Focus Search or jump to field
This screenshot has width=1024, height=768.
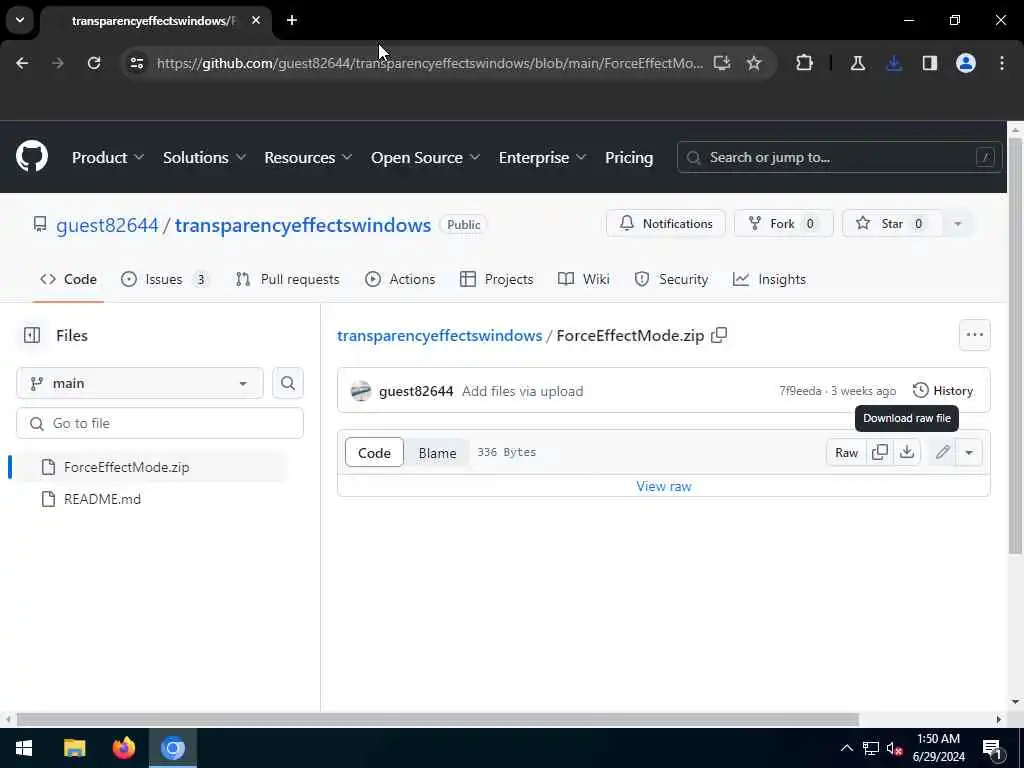840,157
